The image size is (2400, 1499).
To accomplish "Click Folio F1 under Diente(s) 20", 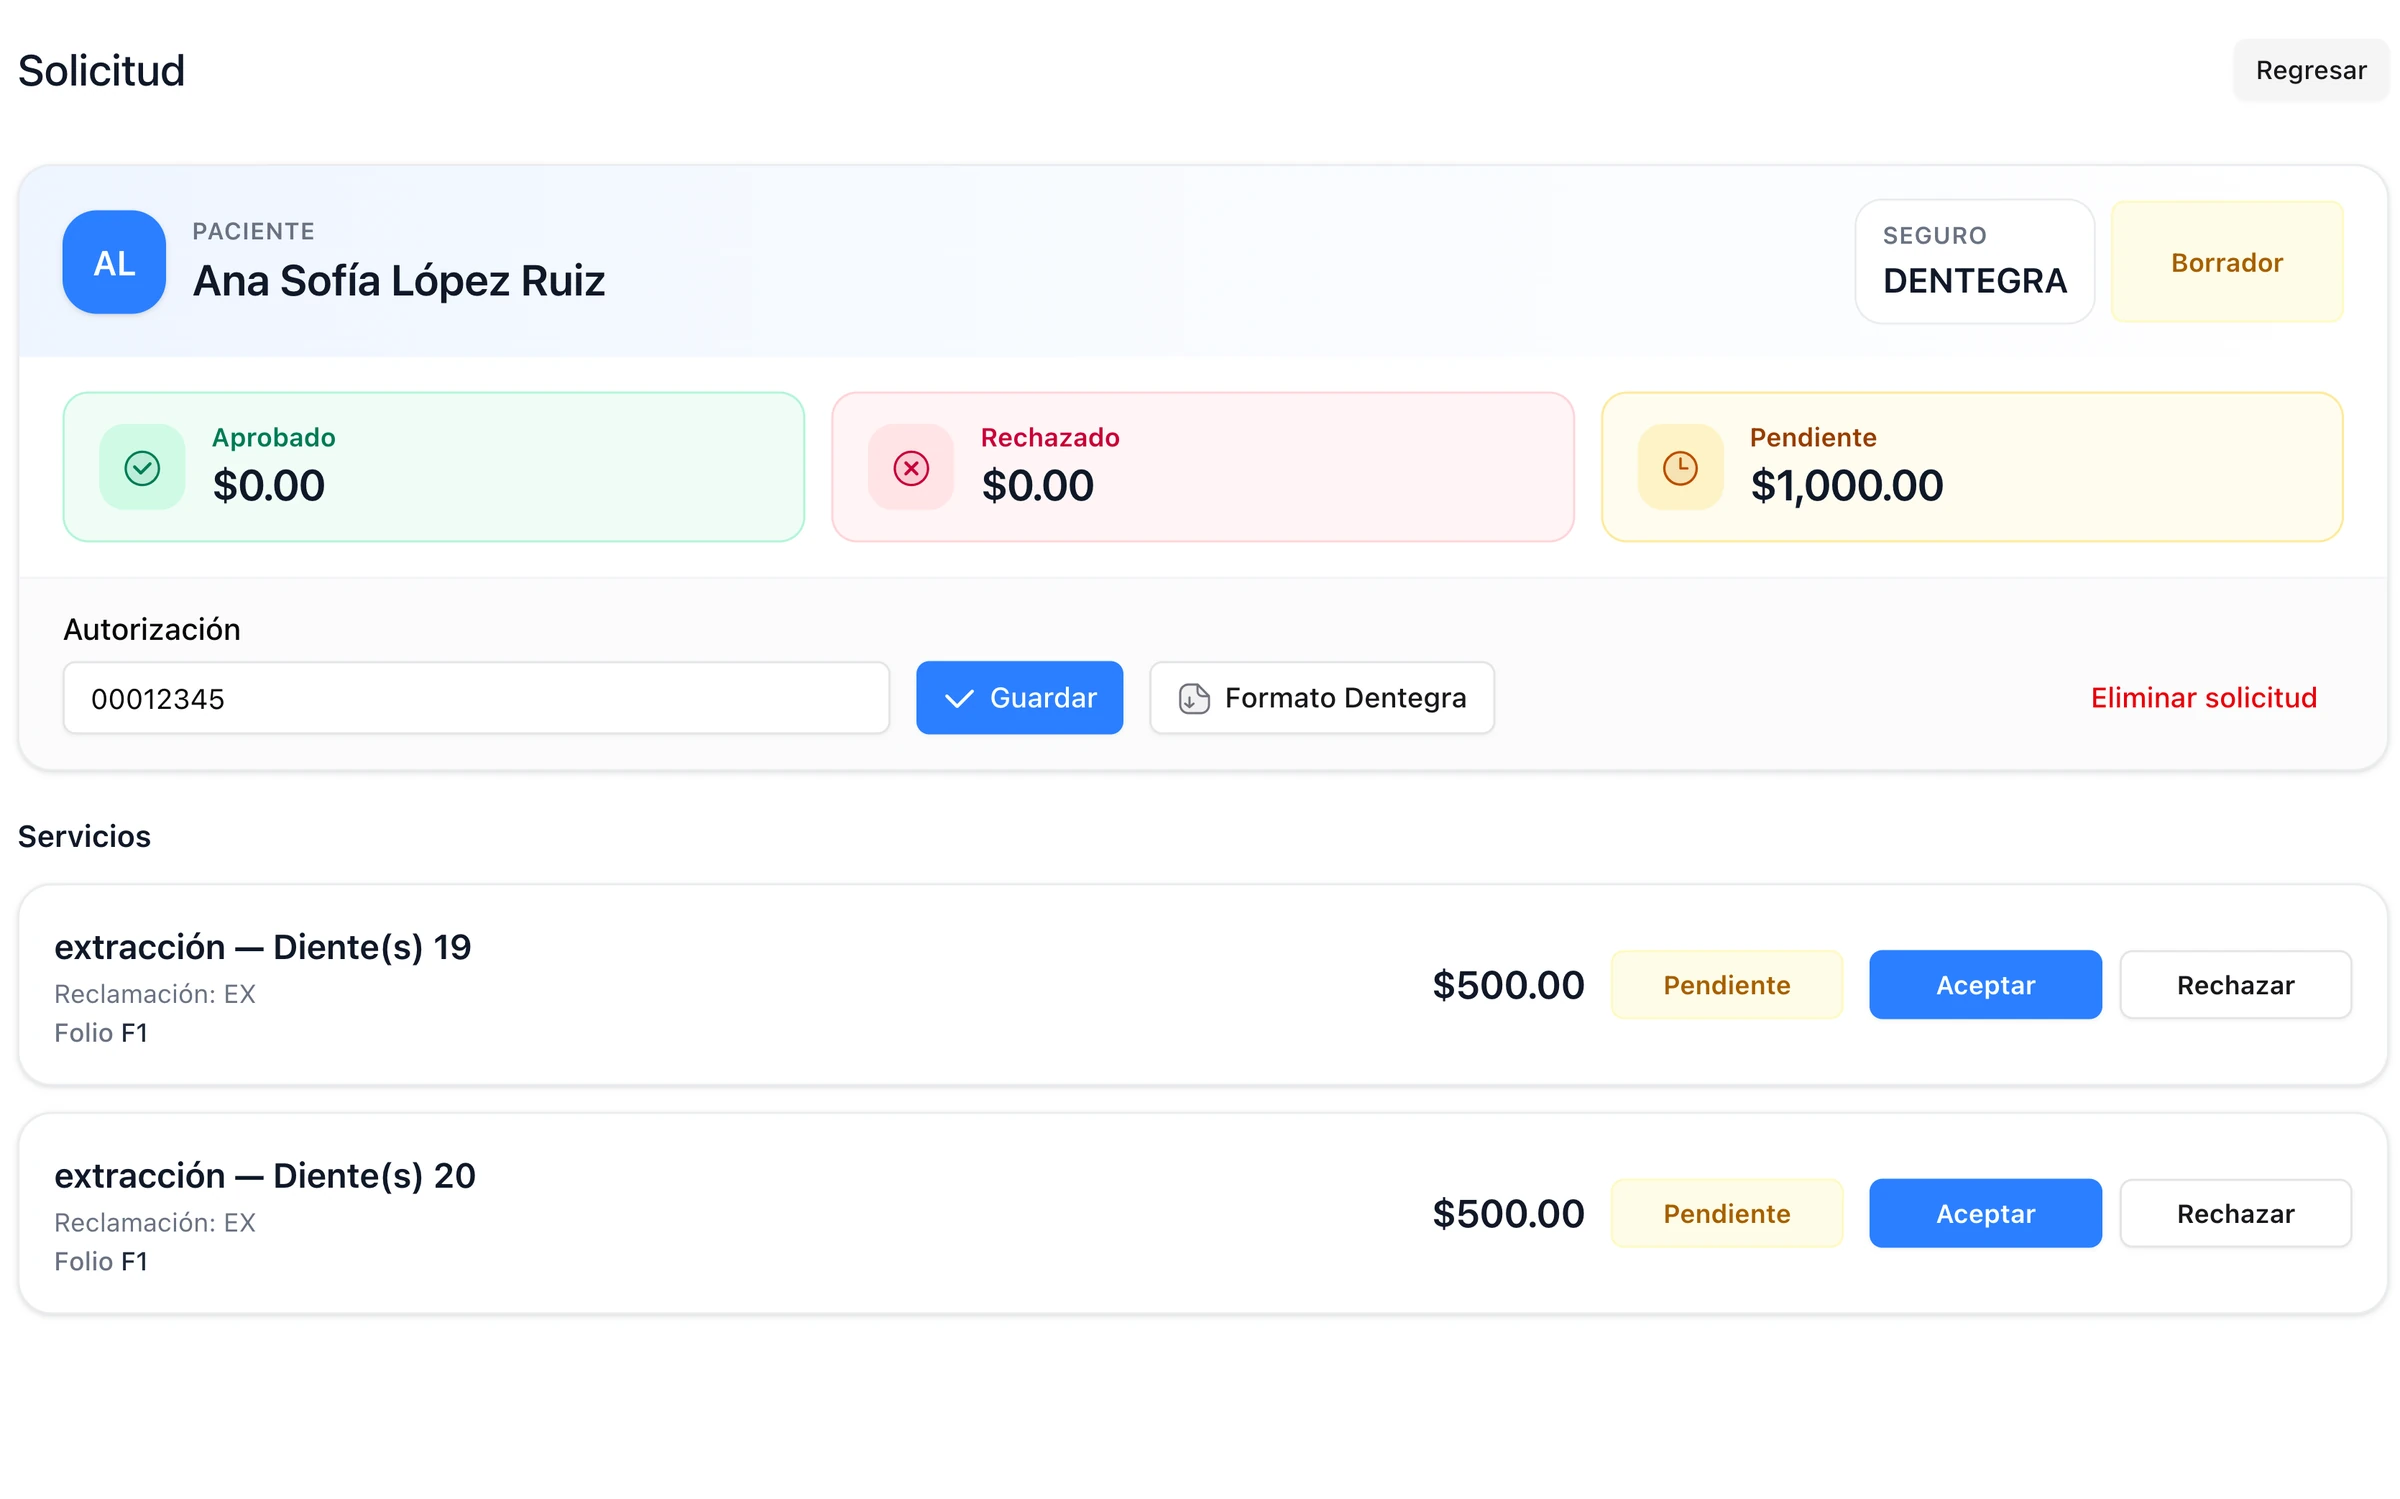I will pos(101,1262).
